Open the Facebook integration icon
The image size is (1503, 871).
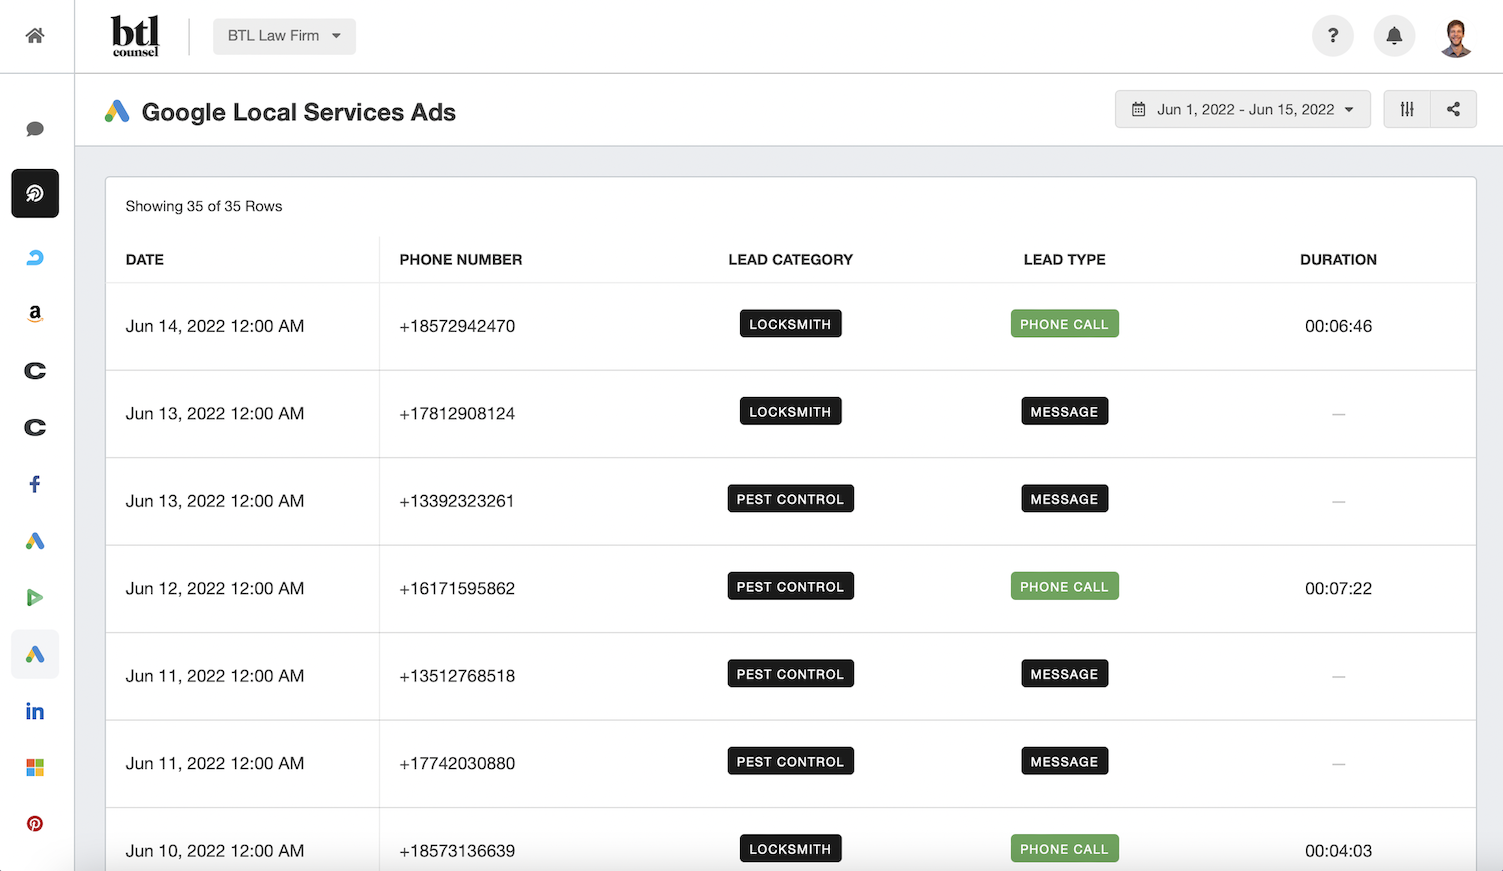35,484
